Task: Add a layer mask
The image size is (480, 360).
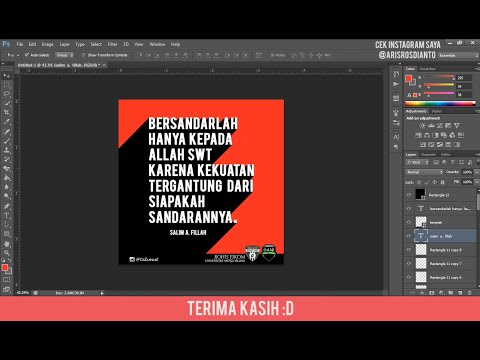Action: click(x=432, y=293)
